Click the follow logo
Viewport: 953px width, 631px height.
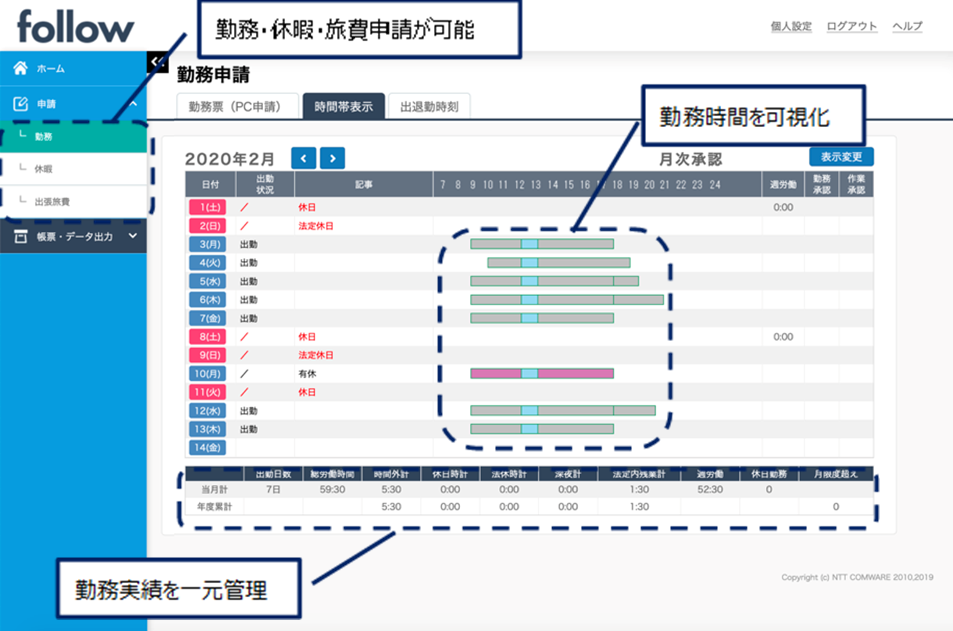pyautogui.click(x=75, y=27)
